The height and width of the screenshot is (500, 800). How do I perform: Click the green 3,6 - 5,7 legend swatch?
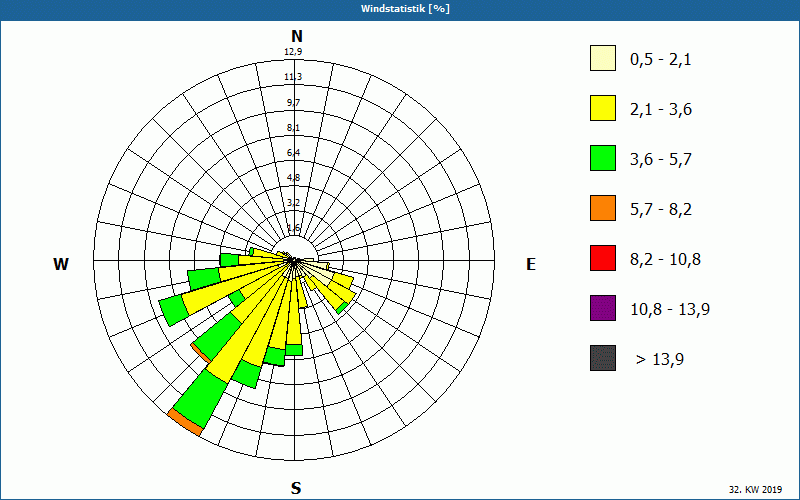pos(603,158)
